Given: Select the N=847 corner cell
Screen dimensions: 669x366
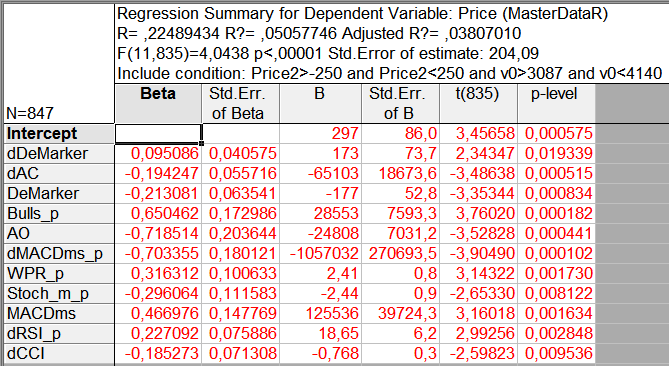Looking at the screenshot, I should tap(59, 64).
